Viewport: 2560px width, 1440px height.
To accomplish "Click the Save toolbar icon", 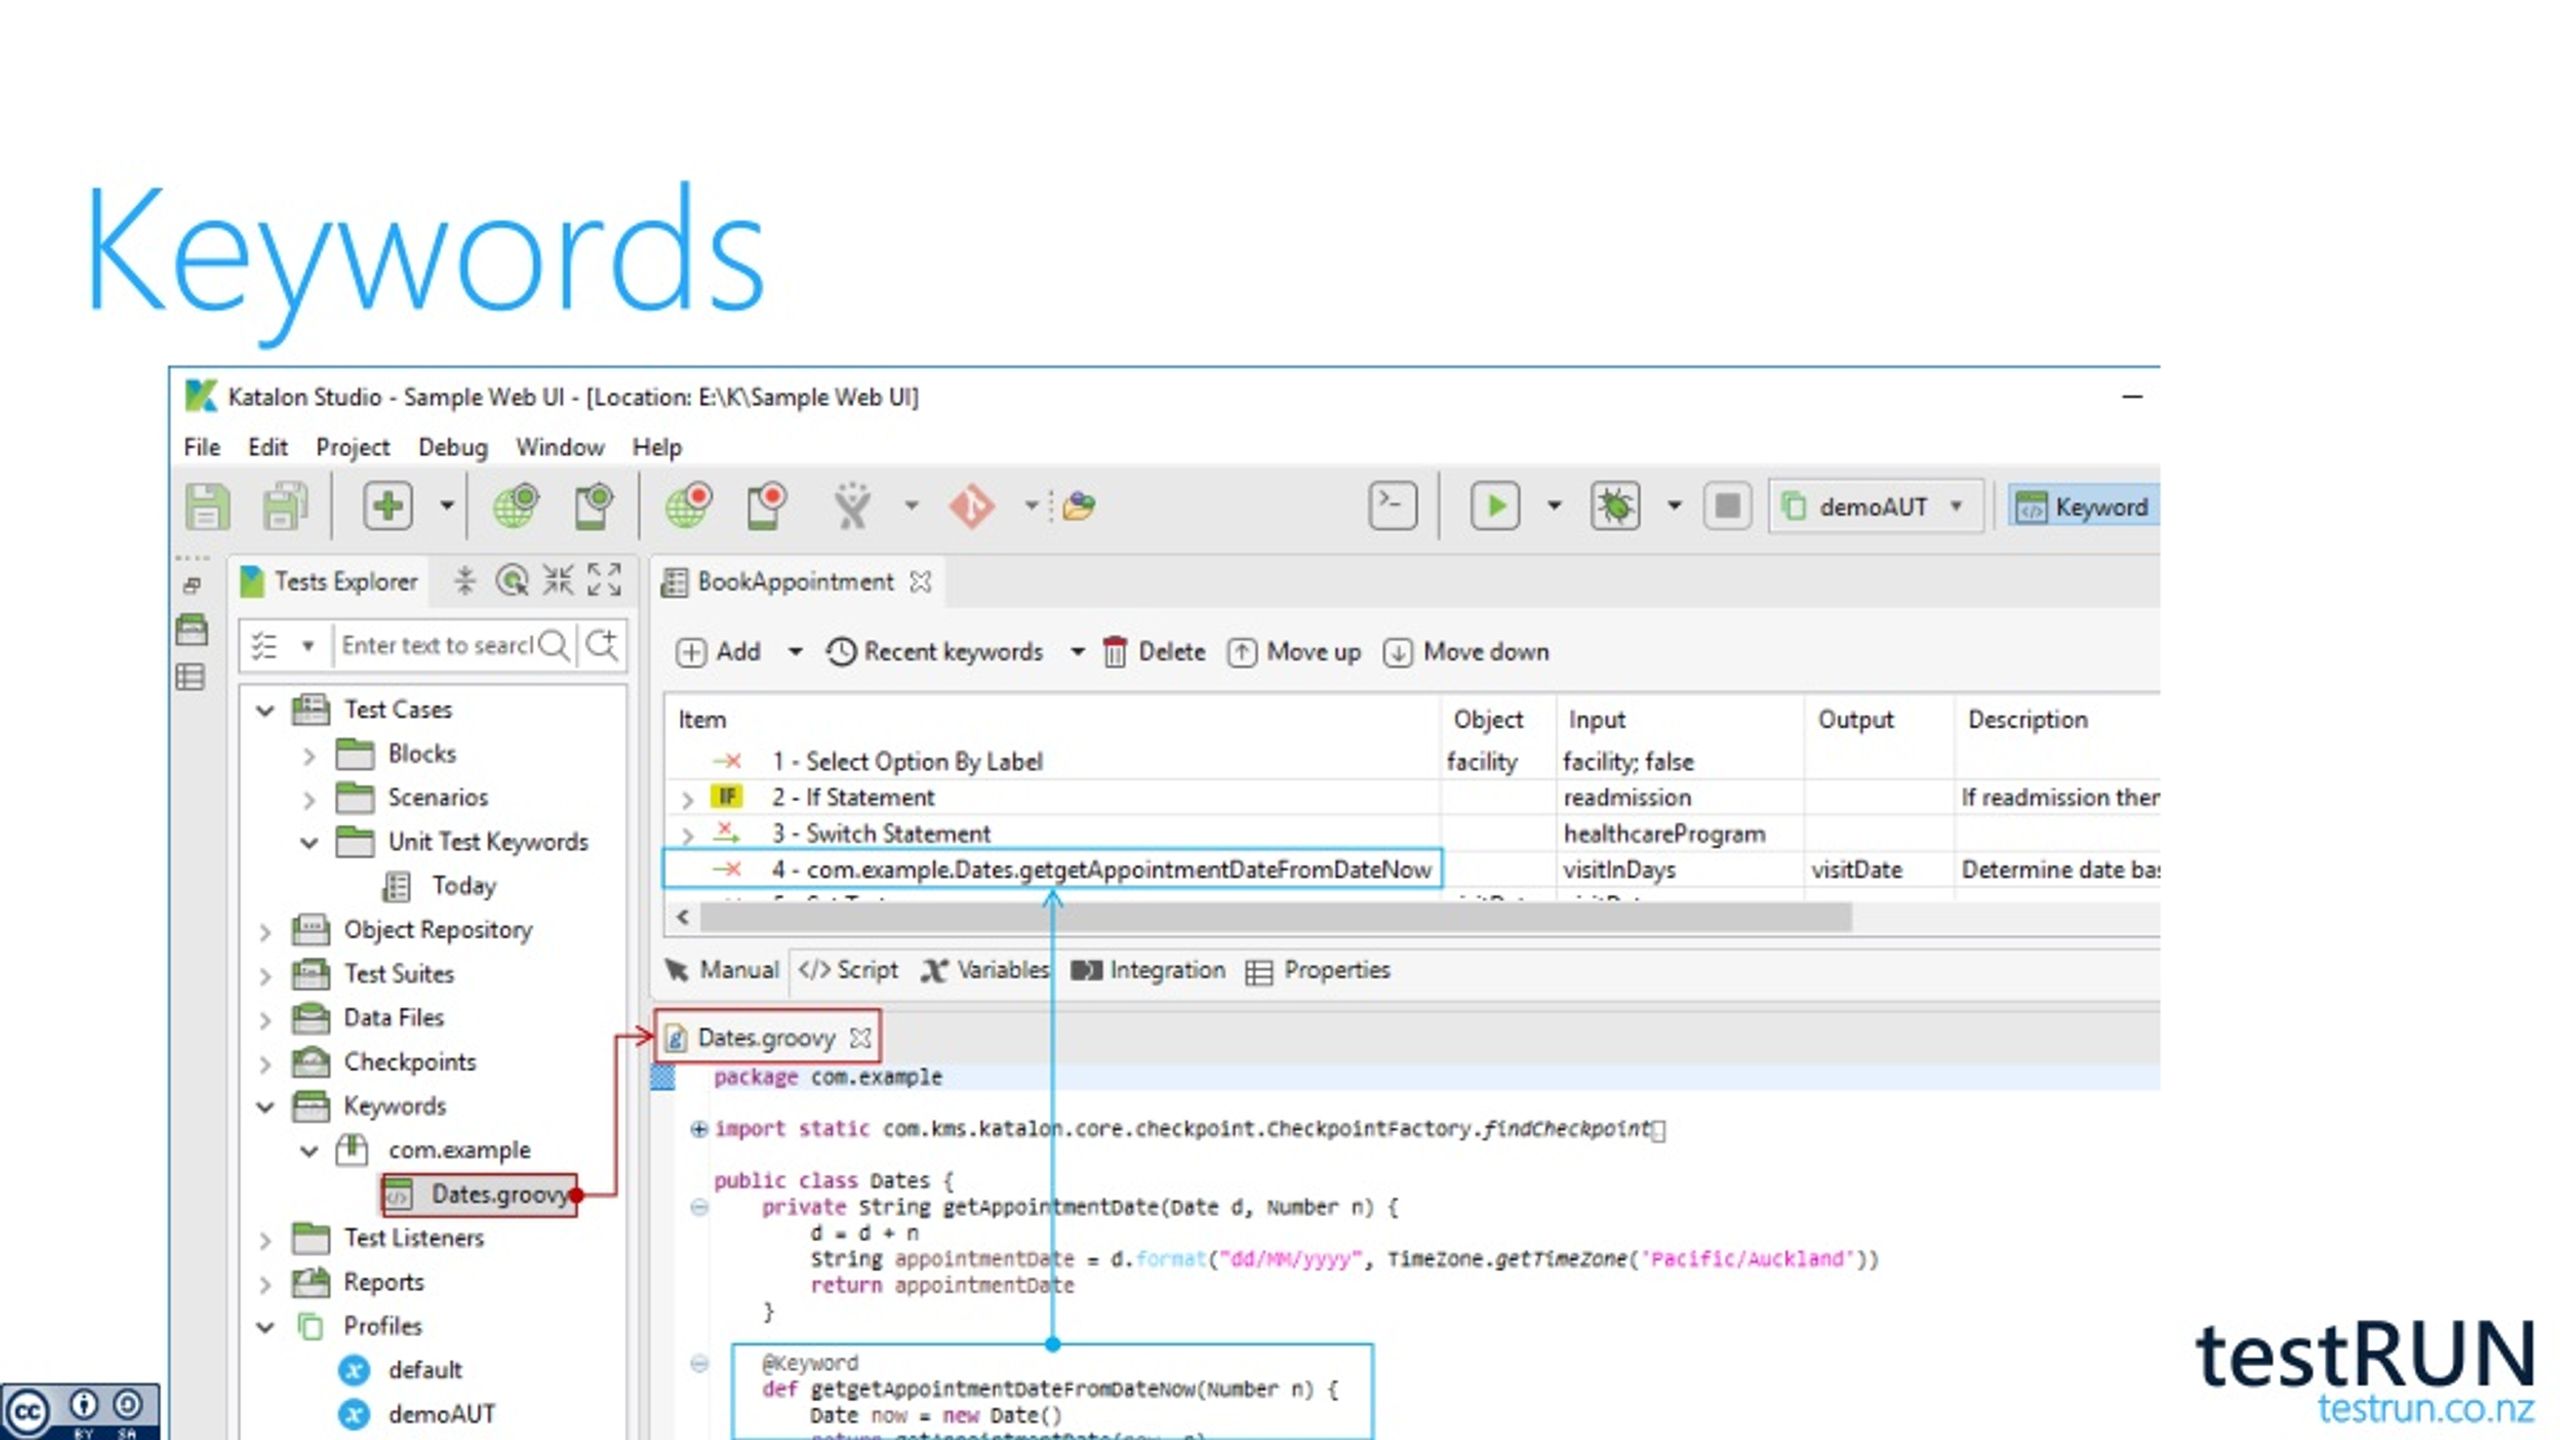I will pos(207,506).
